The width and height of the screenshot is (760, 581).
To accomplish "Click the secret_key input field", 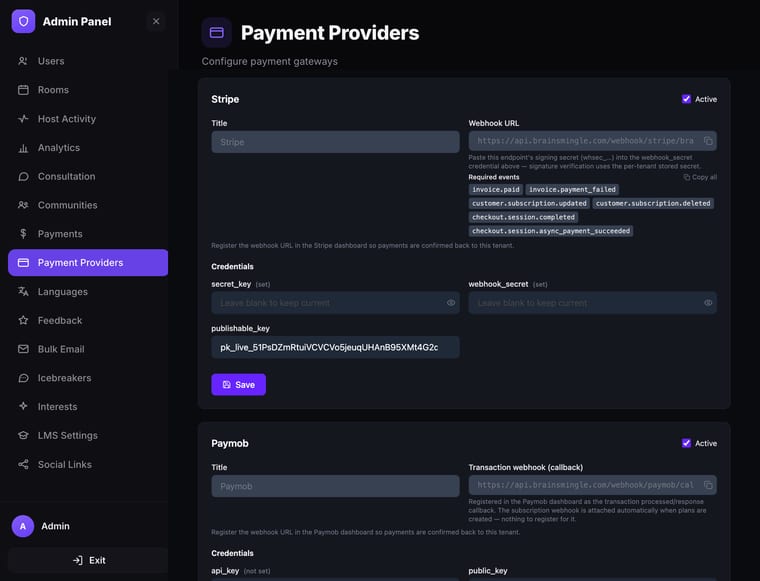I will (x=335, y=303).
